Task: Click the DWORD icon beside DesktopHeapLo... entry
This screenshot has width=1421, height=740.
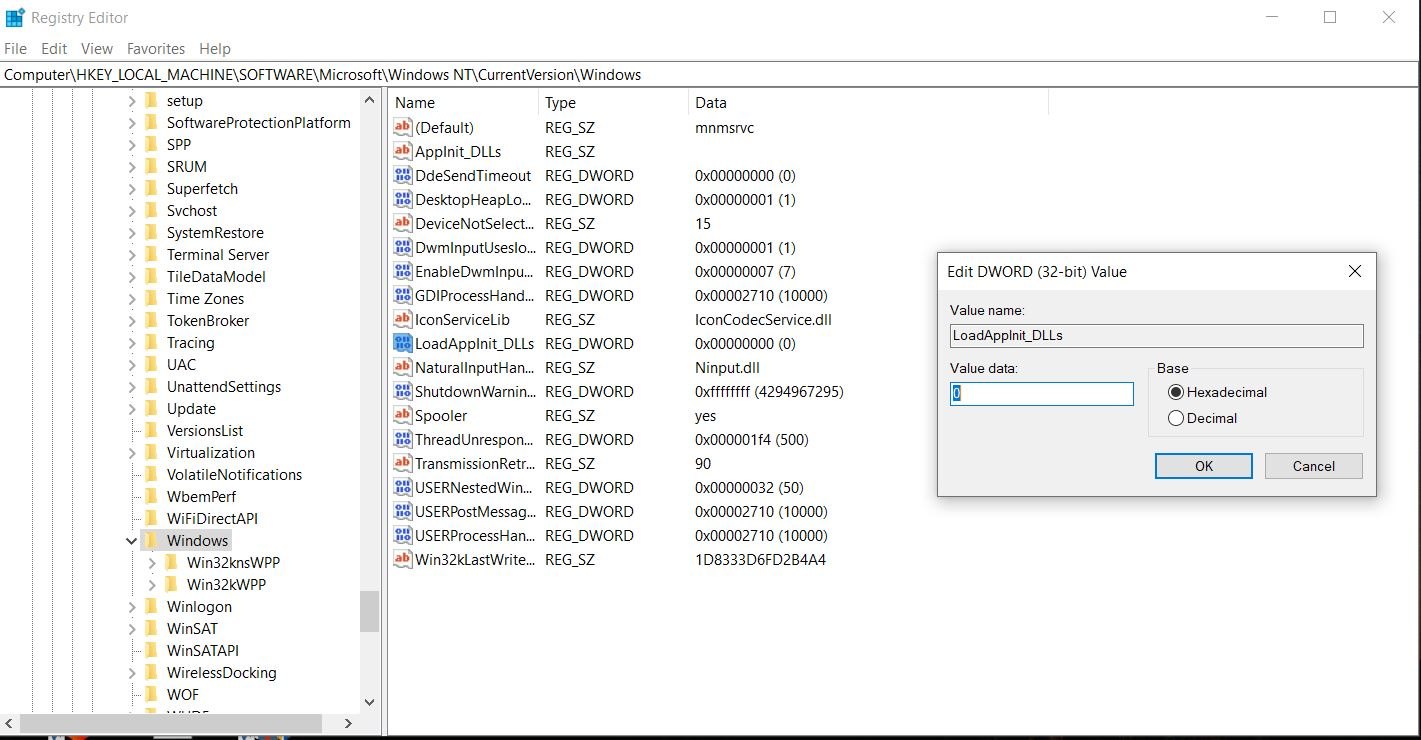Action: [x=403, y=199]
